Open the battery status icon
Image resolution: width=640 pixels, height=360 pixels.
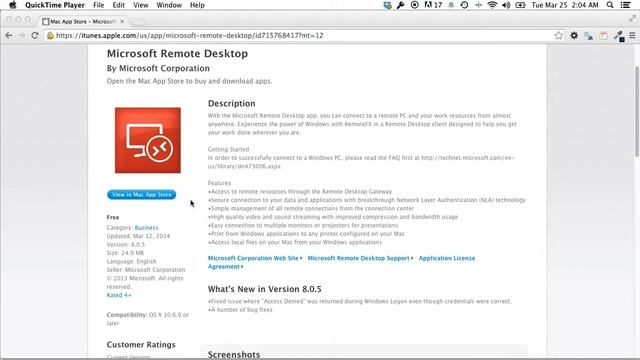[520, 5]
